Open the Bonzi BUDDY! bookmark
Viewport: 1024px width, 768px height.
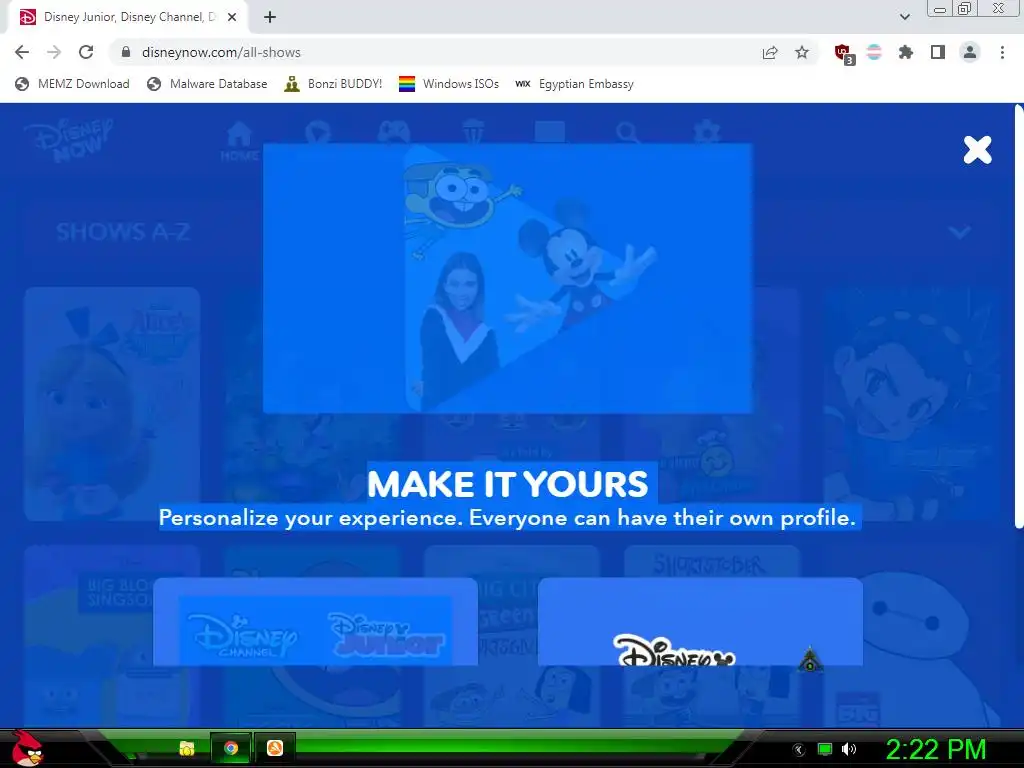coord(333,84)
